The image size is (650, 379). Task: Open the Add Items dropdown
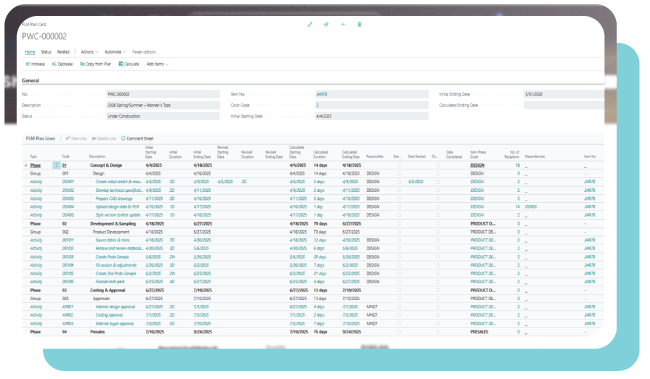[158, 64]
